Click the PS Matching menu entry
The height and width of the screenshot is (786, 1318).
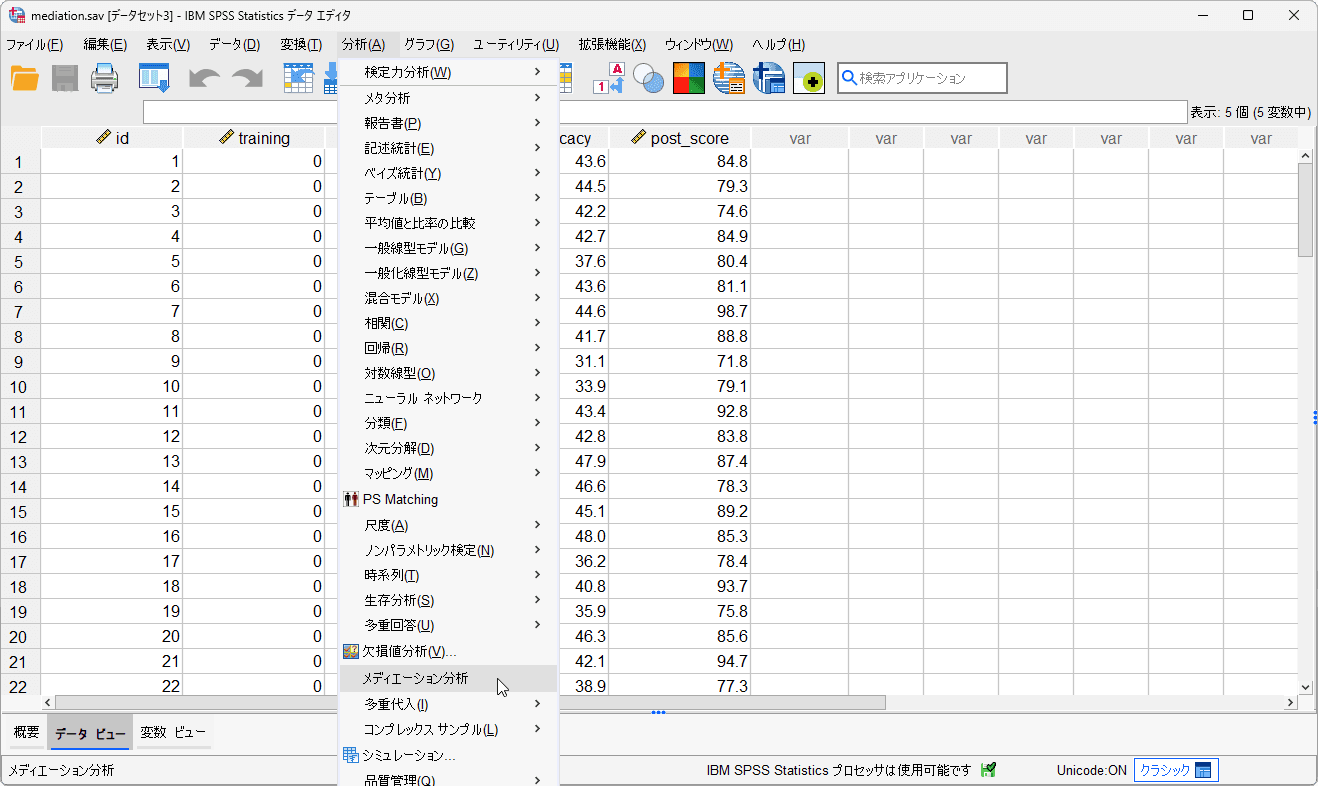pyautogui.click(x=400, y=499)
